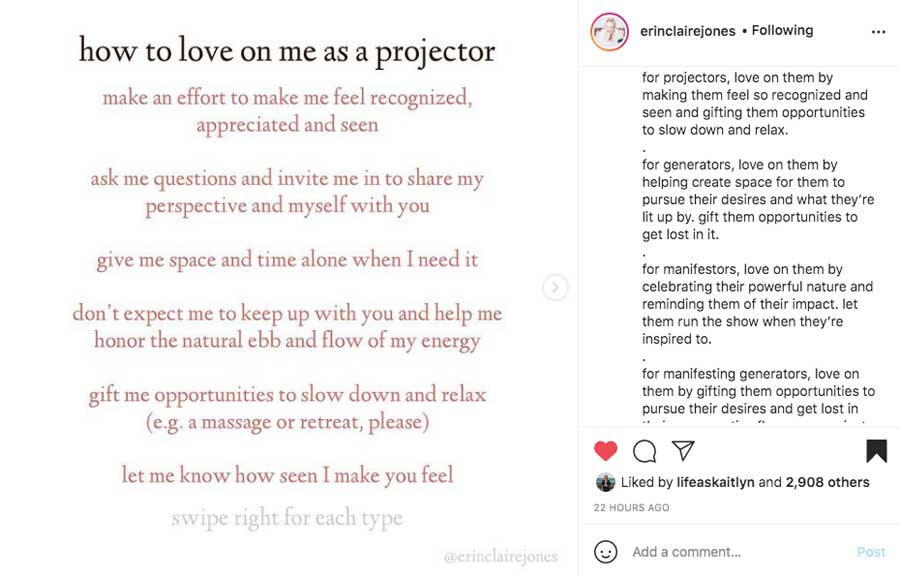Click the swipe right for each type text
The width and height of the screenshot is (900, 577).
pyautogui.click(x=287, y=518)
